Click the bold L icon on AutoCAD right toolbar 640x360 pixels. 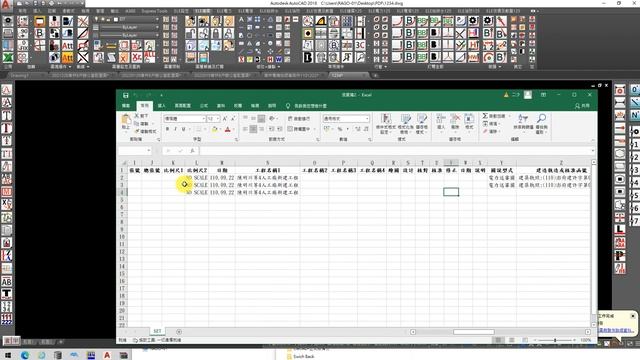click(620, 230)
